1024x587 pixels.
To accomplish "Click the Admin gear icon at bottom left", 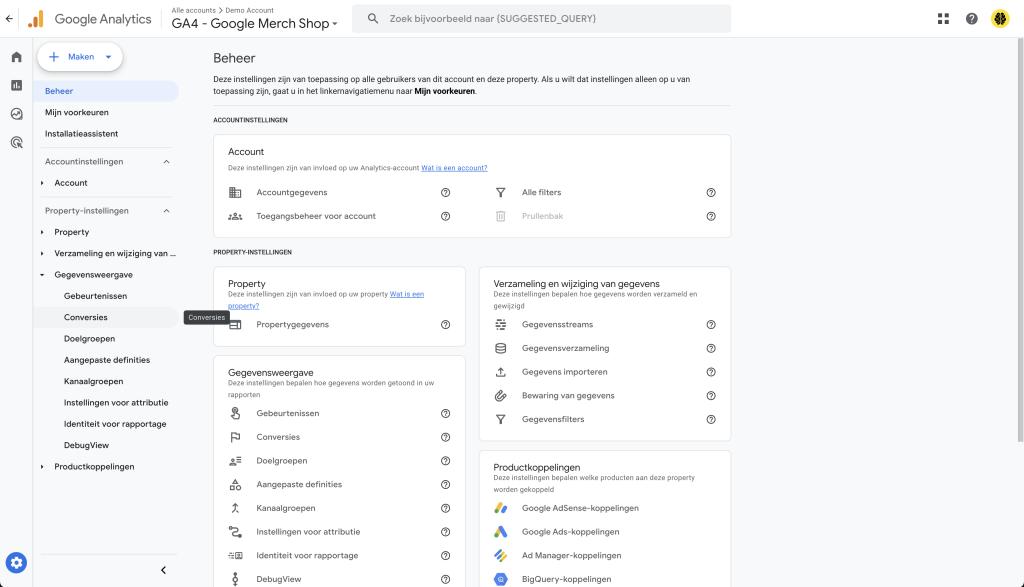I will point(16,563).
